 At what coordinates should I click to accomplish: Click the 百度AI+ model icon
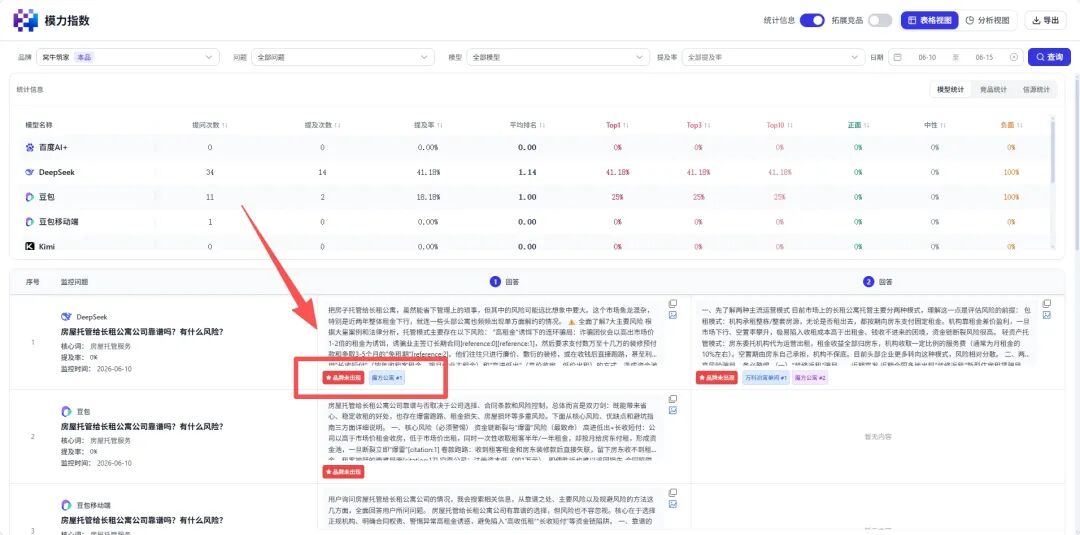30,147
